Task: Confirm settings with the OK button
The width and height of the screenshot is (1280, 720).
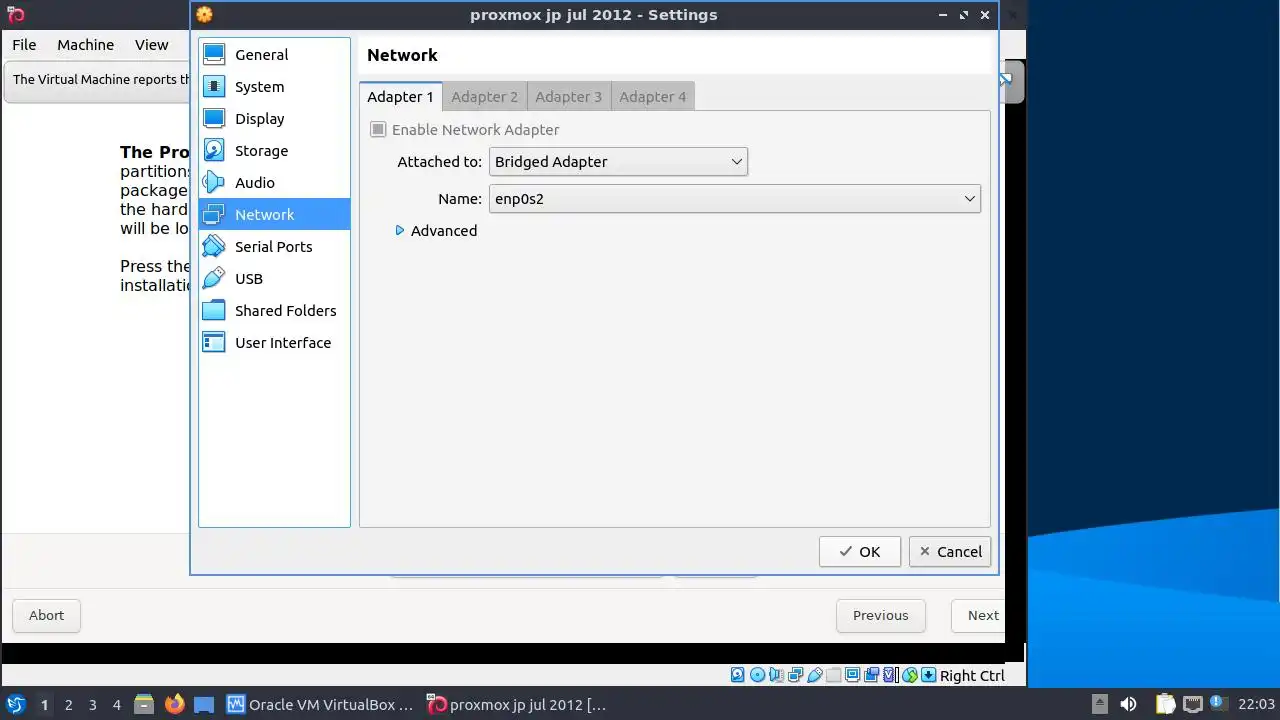Action: (x=860, y=552)
